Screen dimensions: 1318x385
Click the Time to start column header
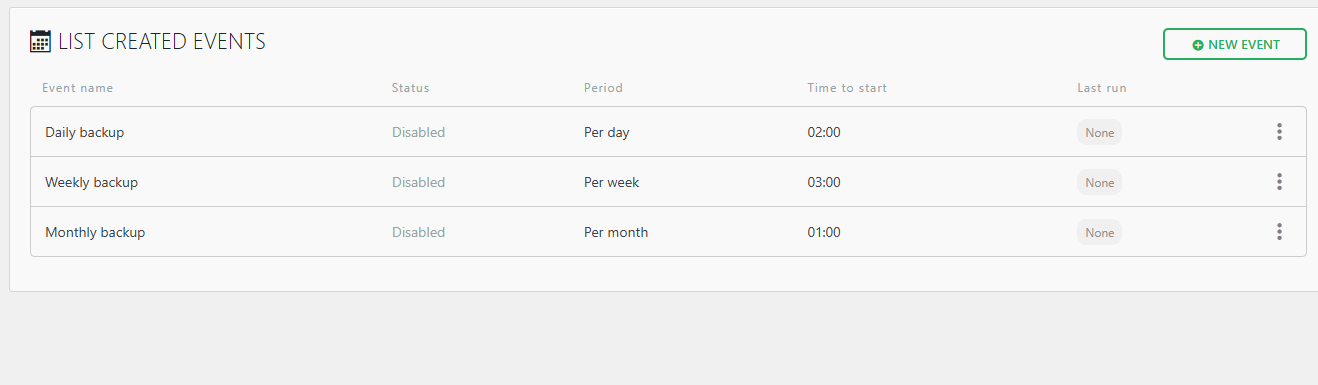coord(847,88)
